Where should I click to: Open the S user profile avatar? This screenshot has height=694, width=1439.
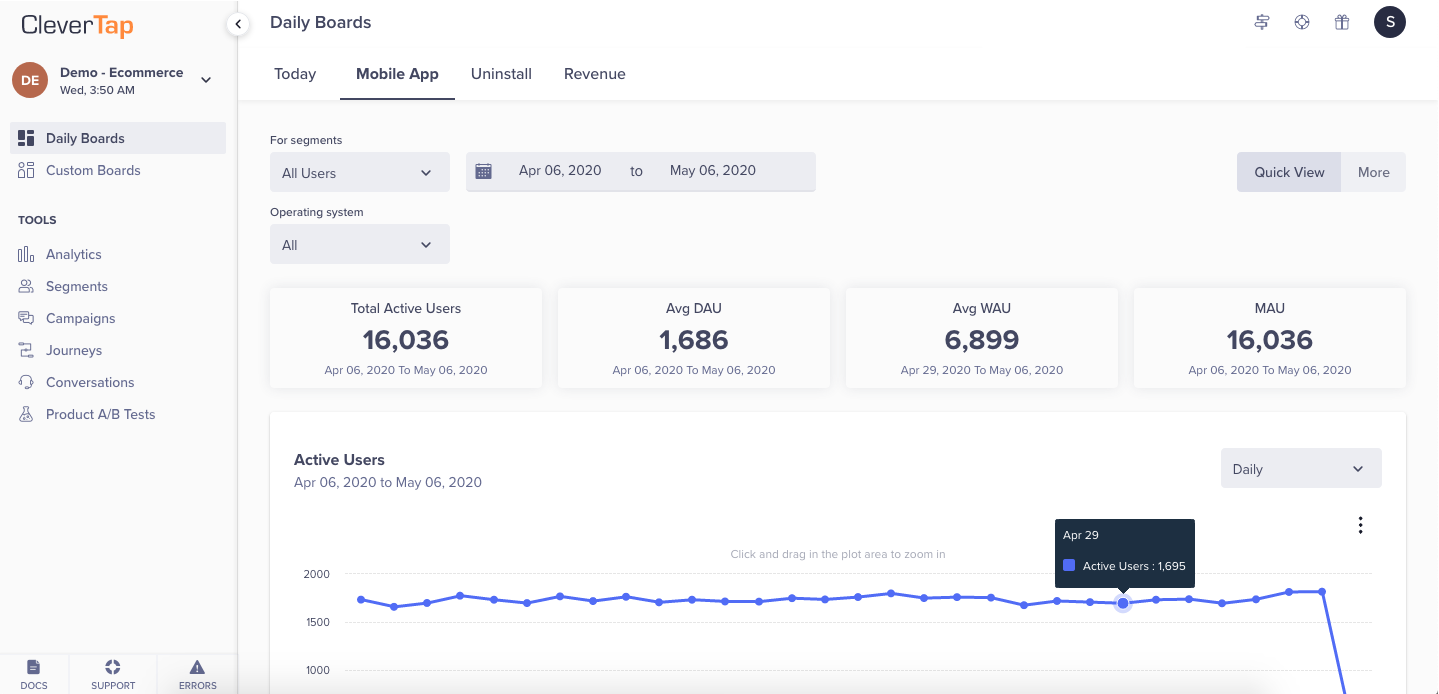(1390, 22)
